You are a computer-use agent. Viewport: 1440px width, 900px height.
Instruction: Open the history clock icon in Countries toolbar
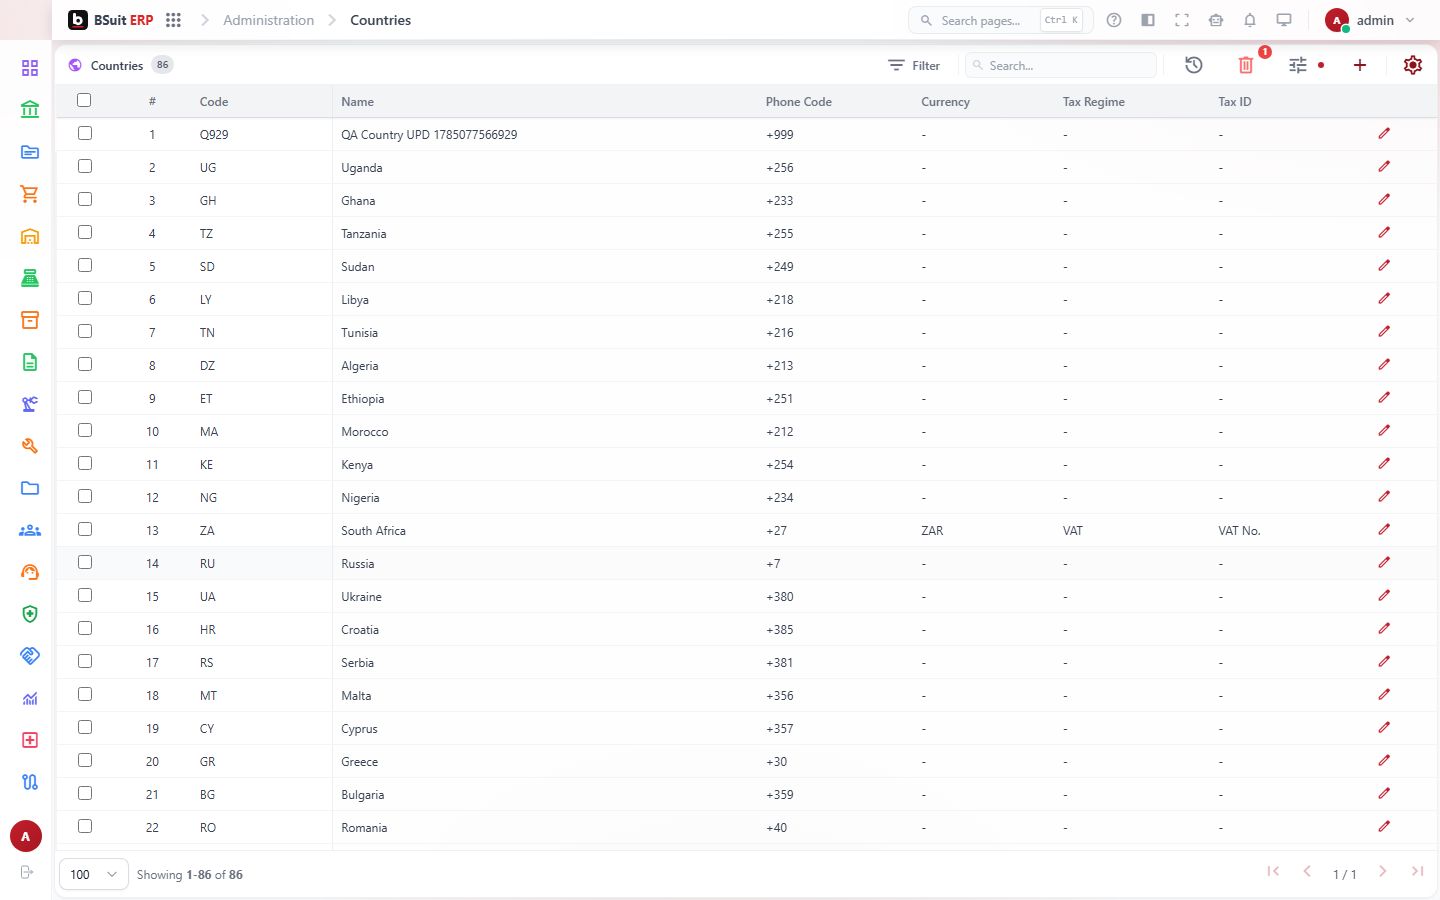point(1193,65)
